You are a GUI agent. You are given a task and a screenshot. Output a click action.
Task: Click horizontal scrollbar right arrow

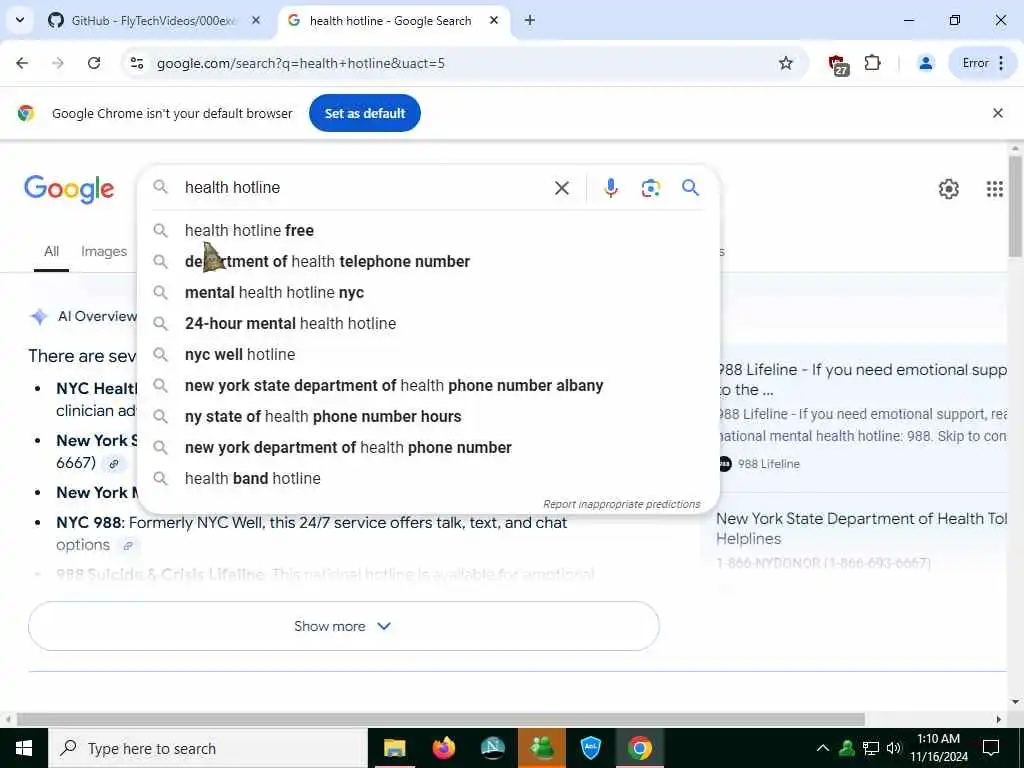coord(999,719)
